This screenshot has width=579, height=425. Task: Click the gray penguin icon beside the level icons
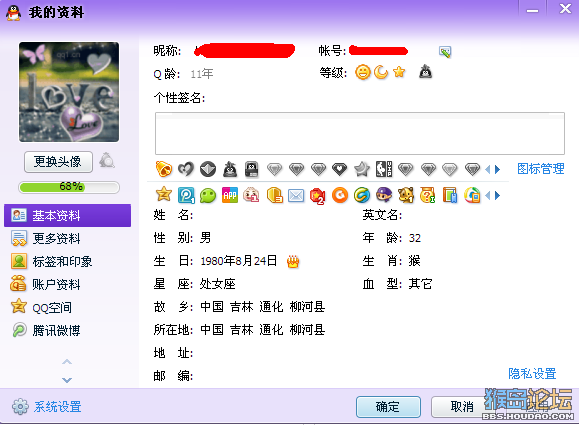425,72
